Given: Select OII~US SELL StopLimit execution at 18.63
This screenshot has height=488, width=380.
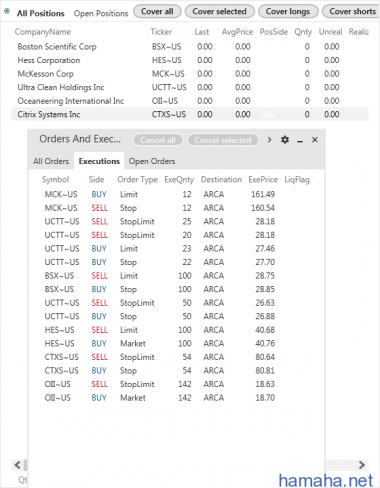Looking at the screenshot, I should (177, 384).
